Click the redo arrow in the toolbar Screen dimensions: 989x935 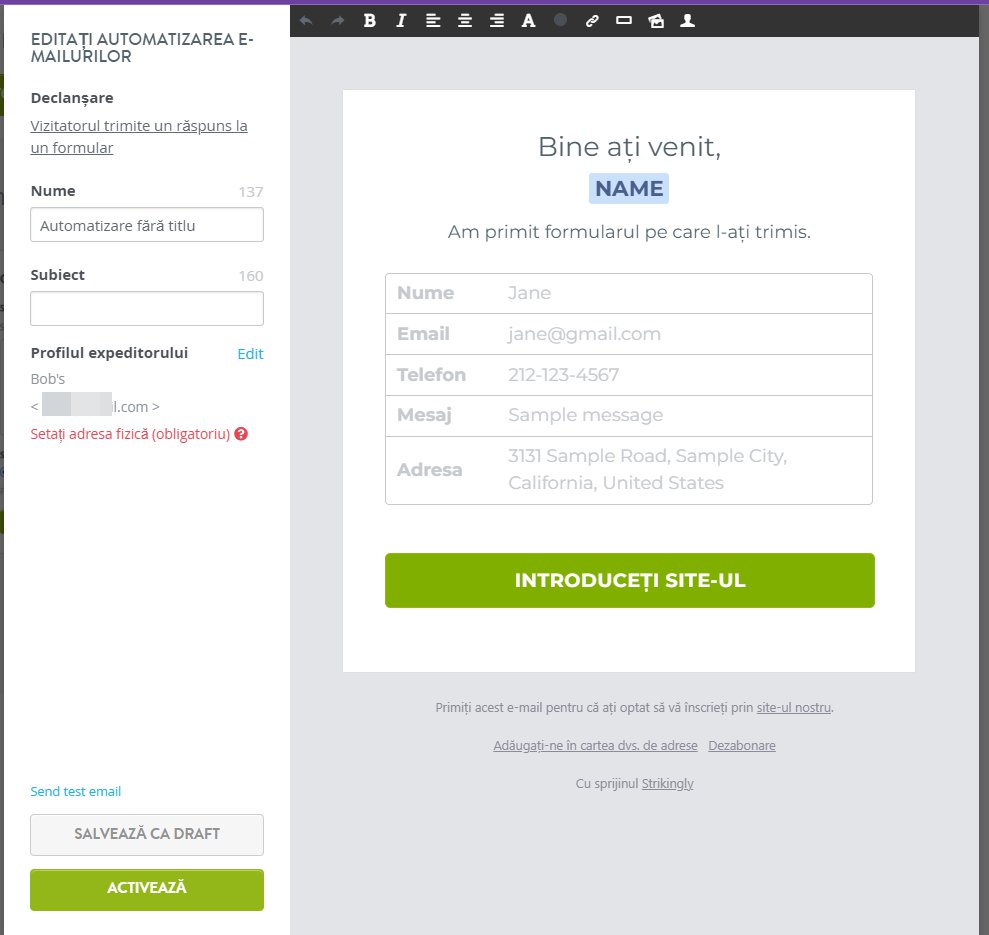point(338,21)
